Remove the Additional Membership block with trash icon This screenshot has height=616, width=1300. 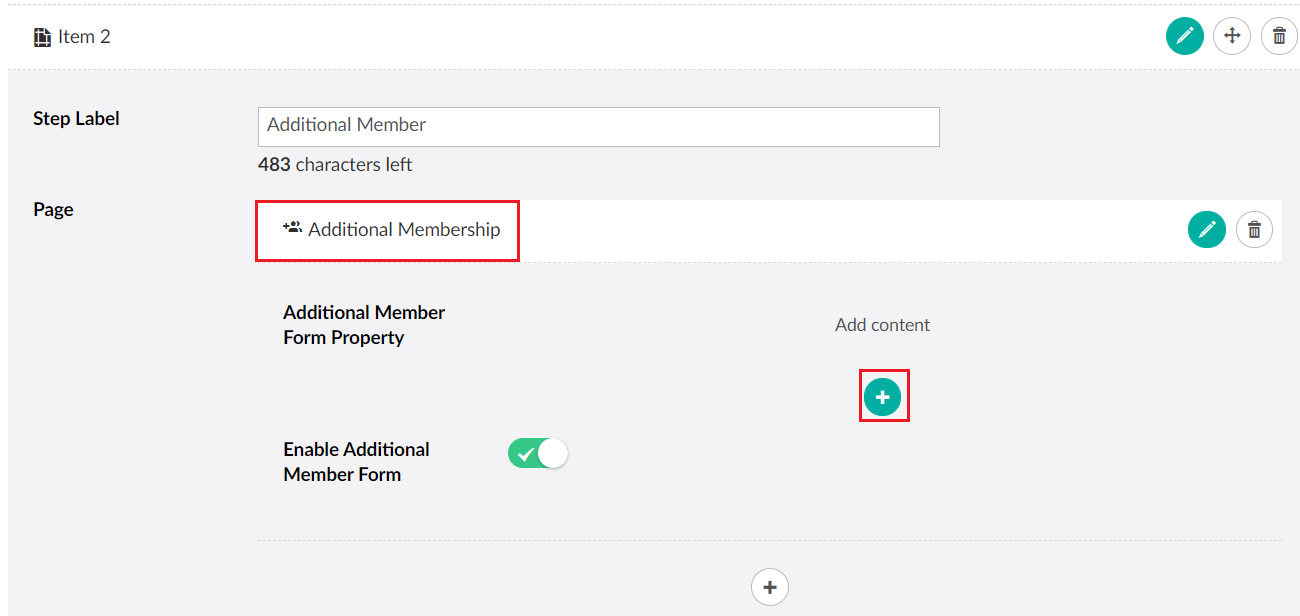click(1254, 230)
